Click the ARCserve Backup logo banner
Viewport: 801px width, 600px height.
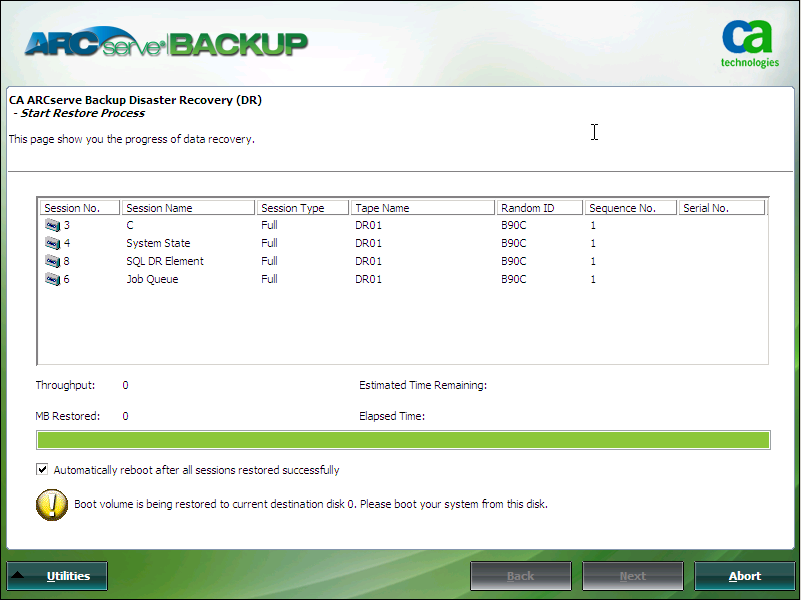coord(167,42)
